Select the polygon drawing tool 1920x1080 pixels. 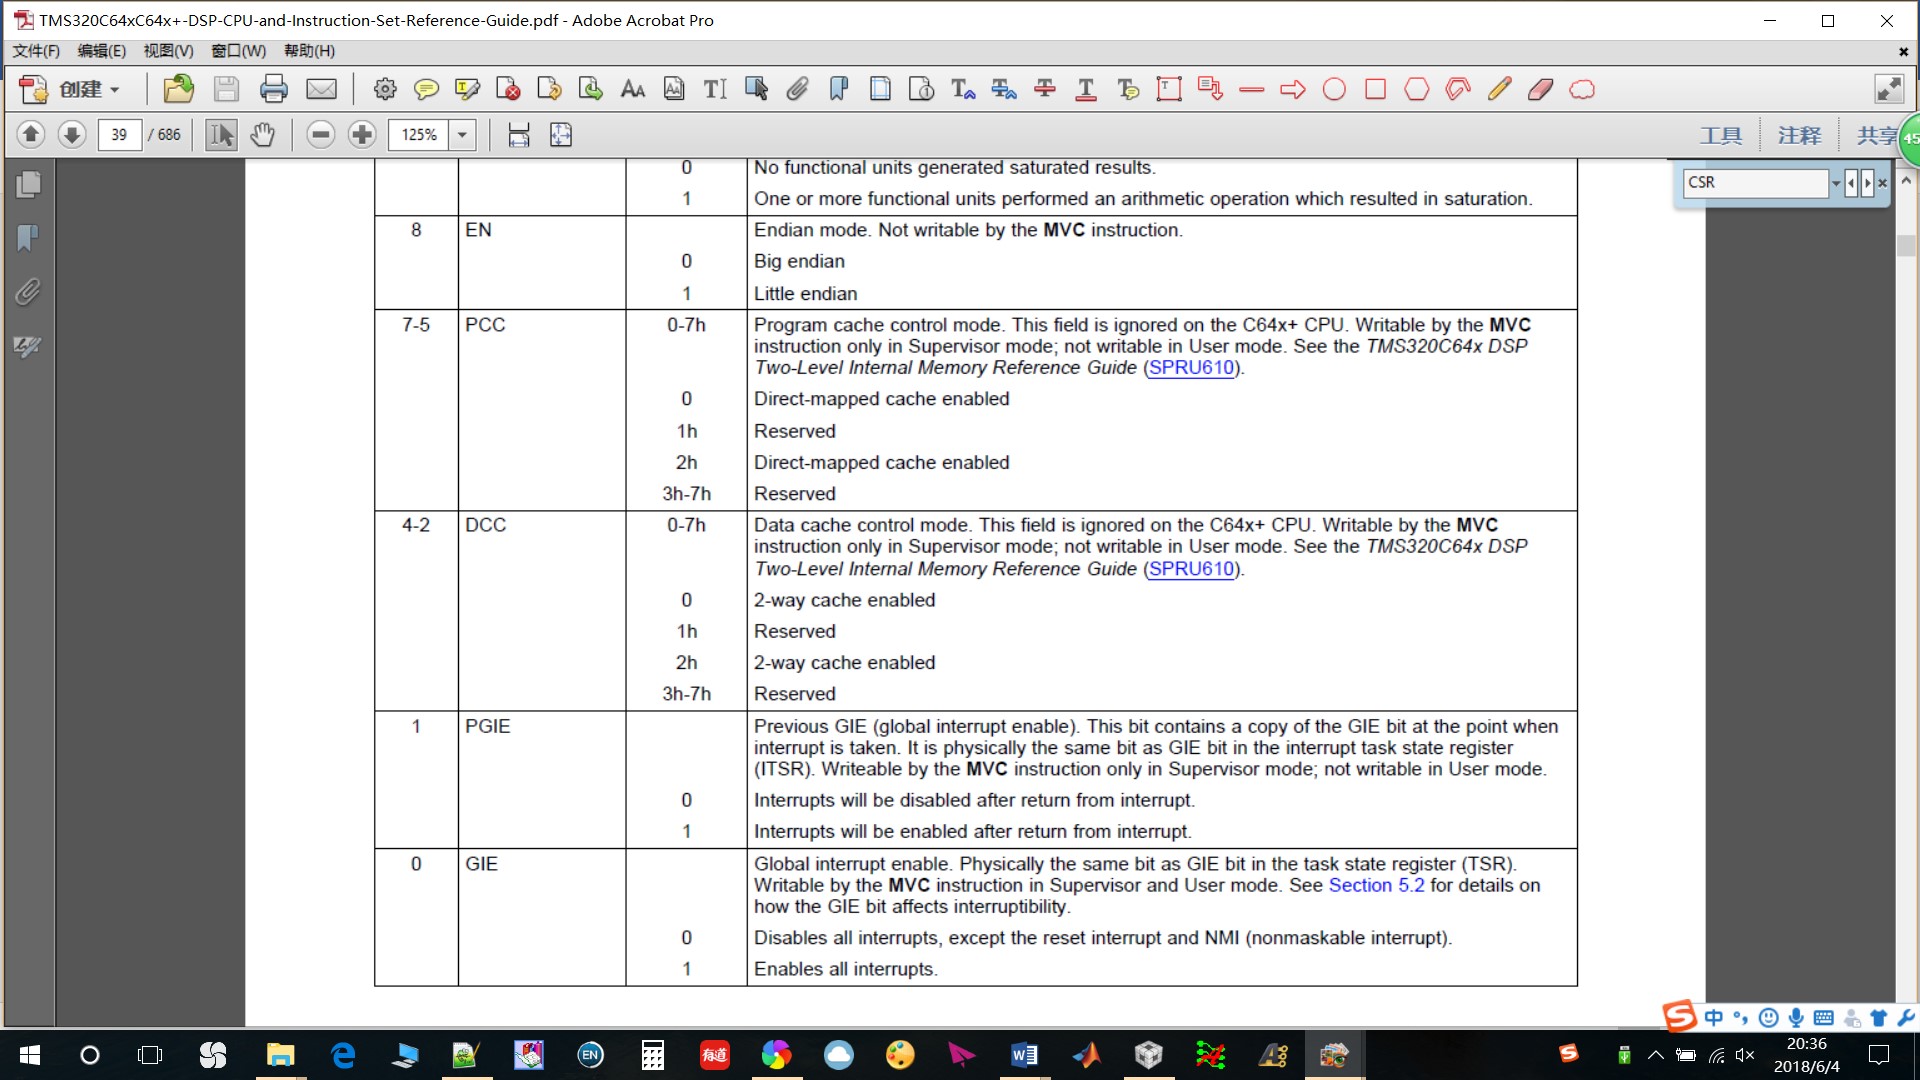pyautogui.click(x=1417, y=90)
